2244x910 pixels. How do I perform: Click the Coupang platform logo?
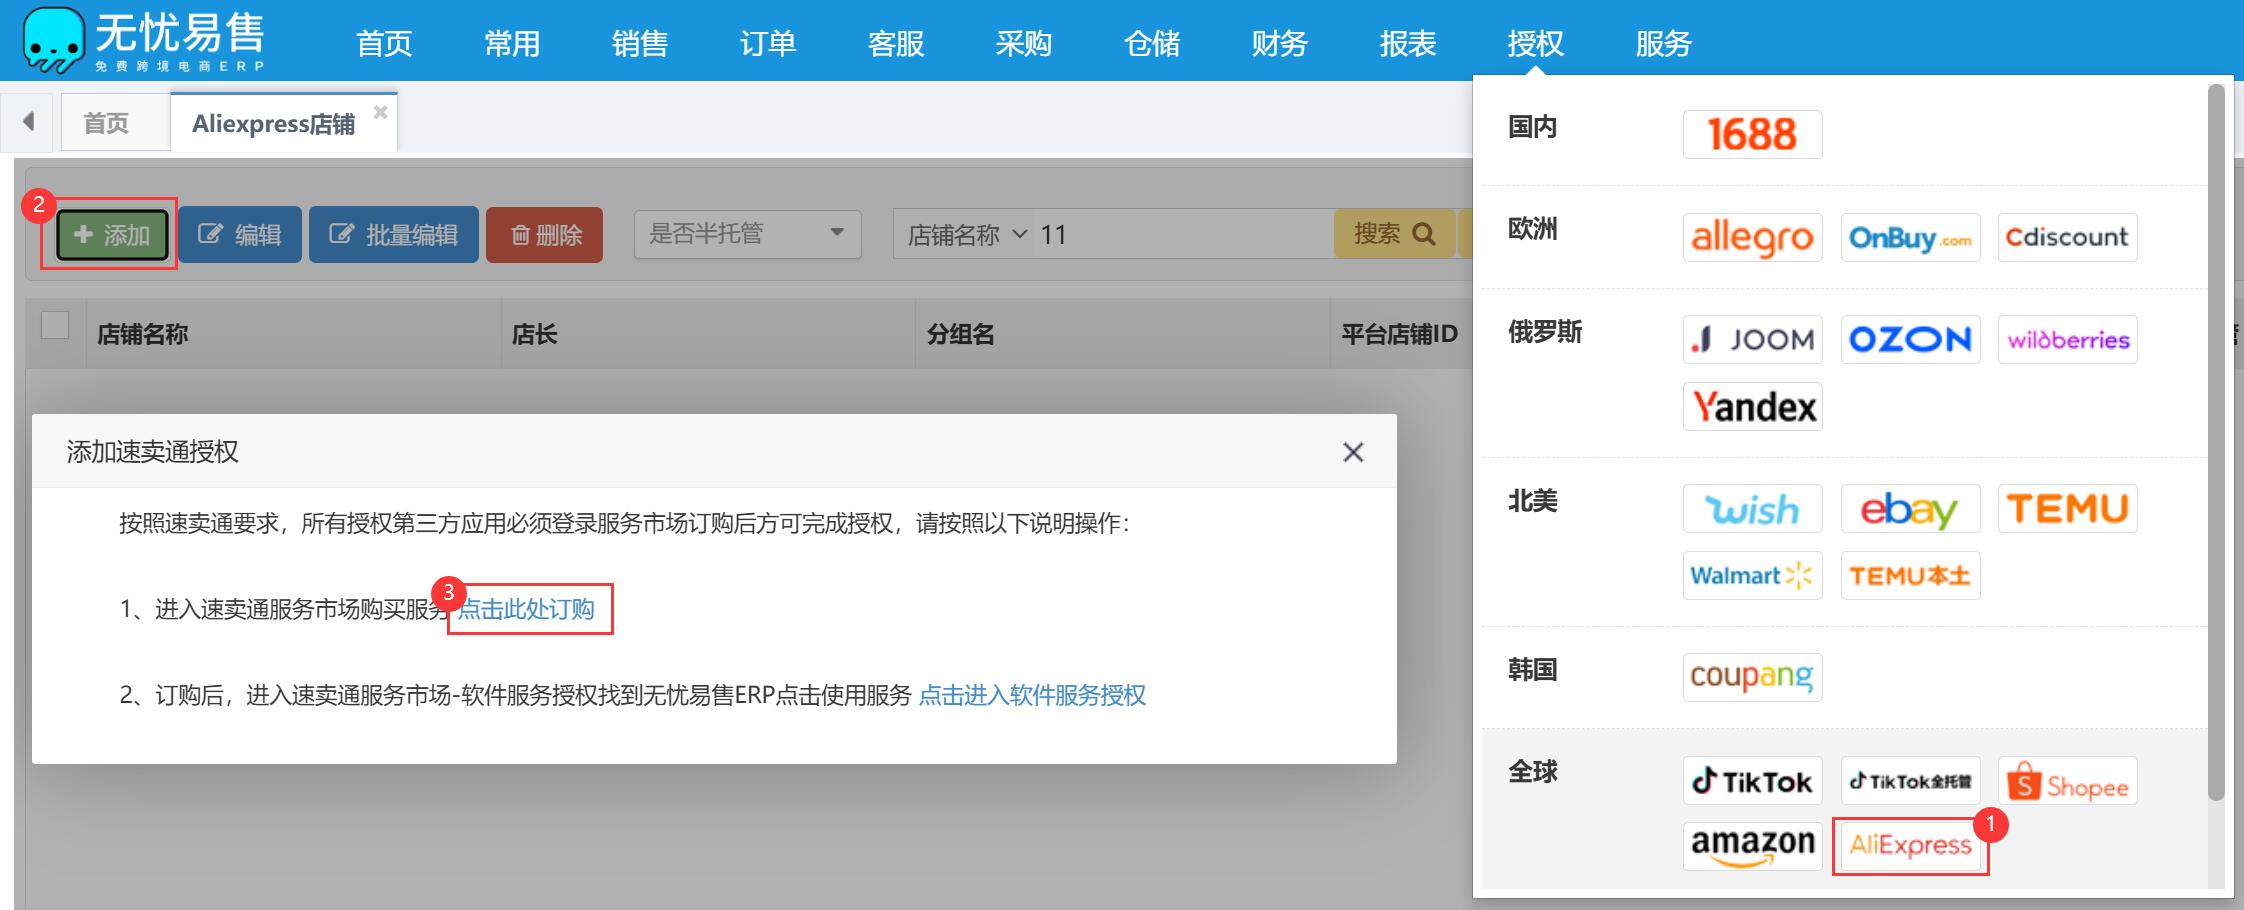[x=1752, y=677]
